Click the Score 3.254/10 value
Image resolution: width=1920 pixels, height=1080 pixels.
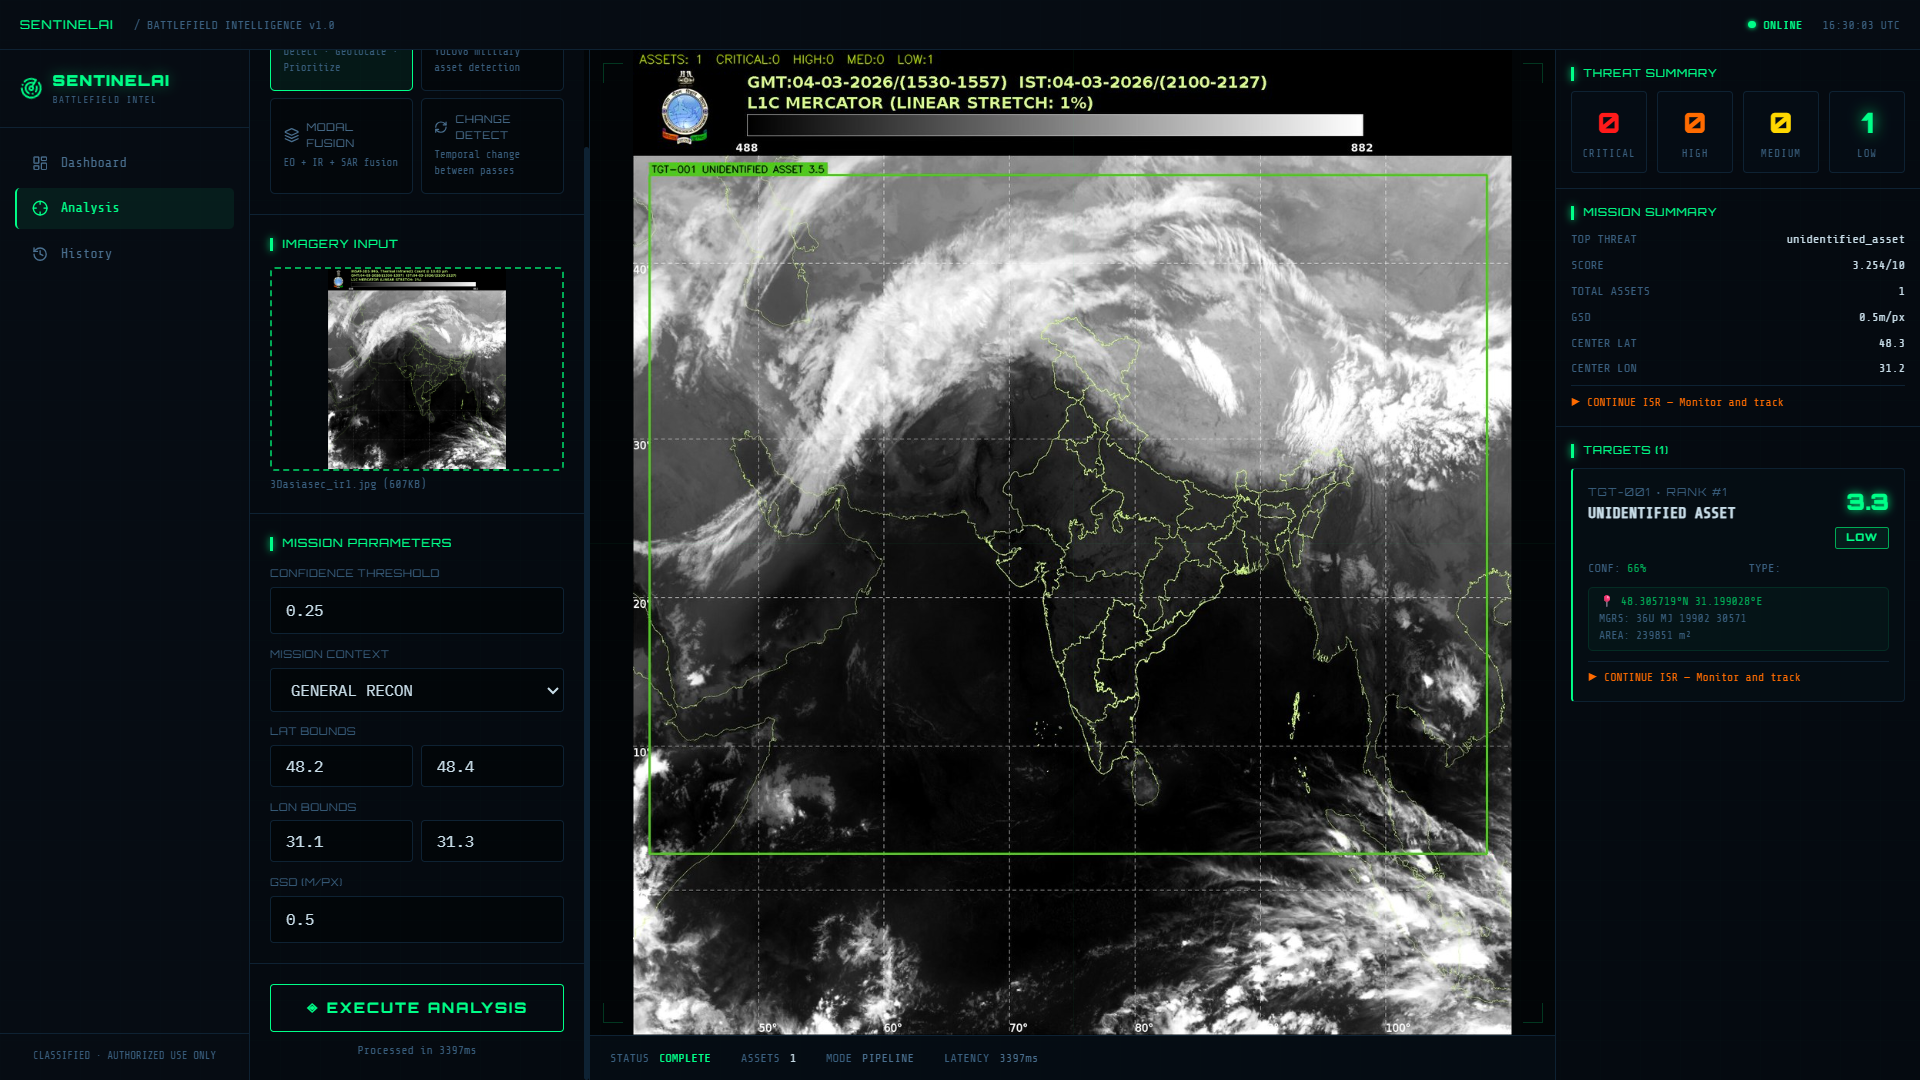[x=1878, y=265]
